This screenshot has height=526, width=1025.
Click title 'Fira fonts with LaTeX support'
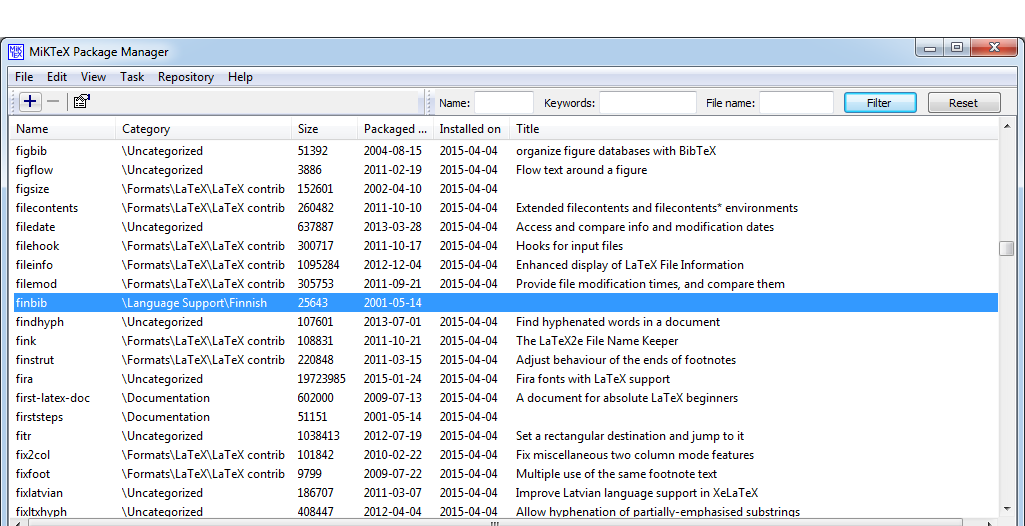point(593,379)
